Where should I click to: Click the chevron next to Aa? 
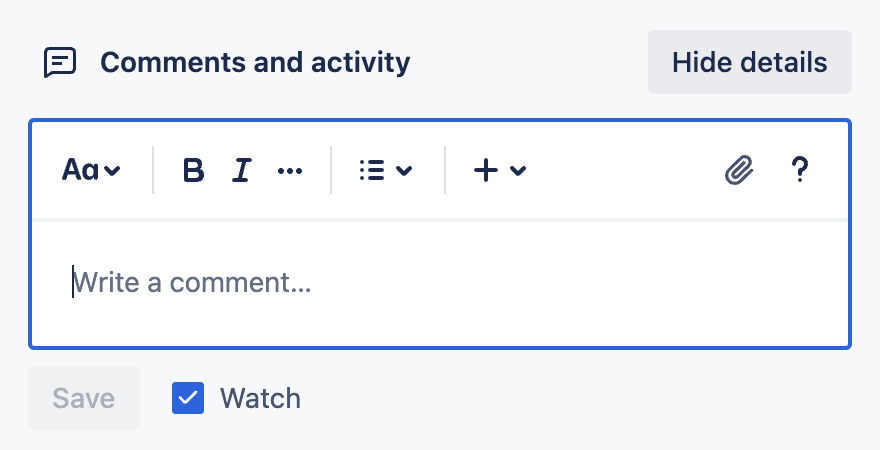[112, 170]
